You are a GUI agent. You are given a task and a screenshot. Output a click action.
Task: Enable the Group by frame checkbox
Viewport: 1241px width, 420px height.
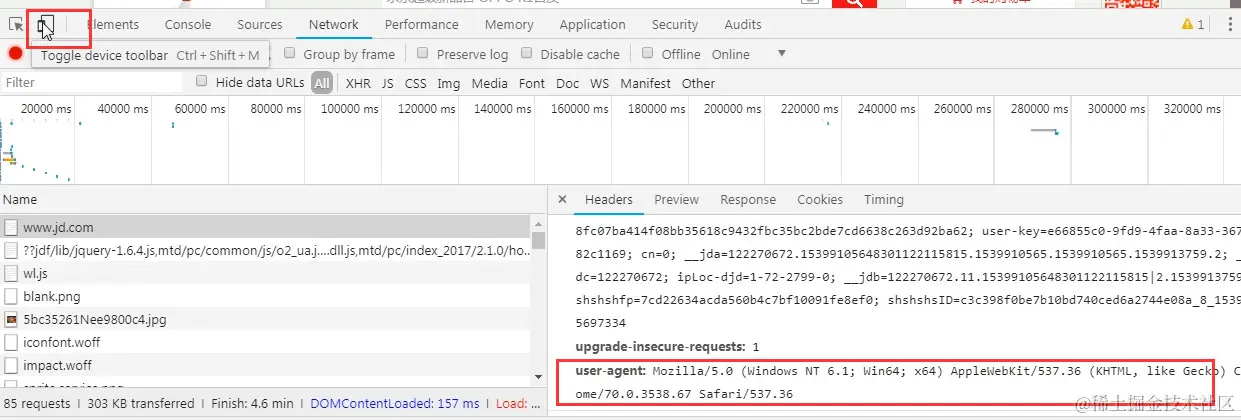(290, 53)
